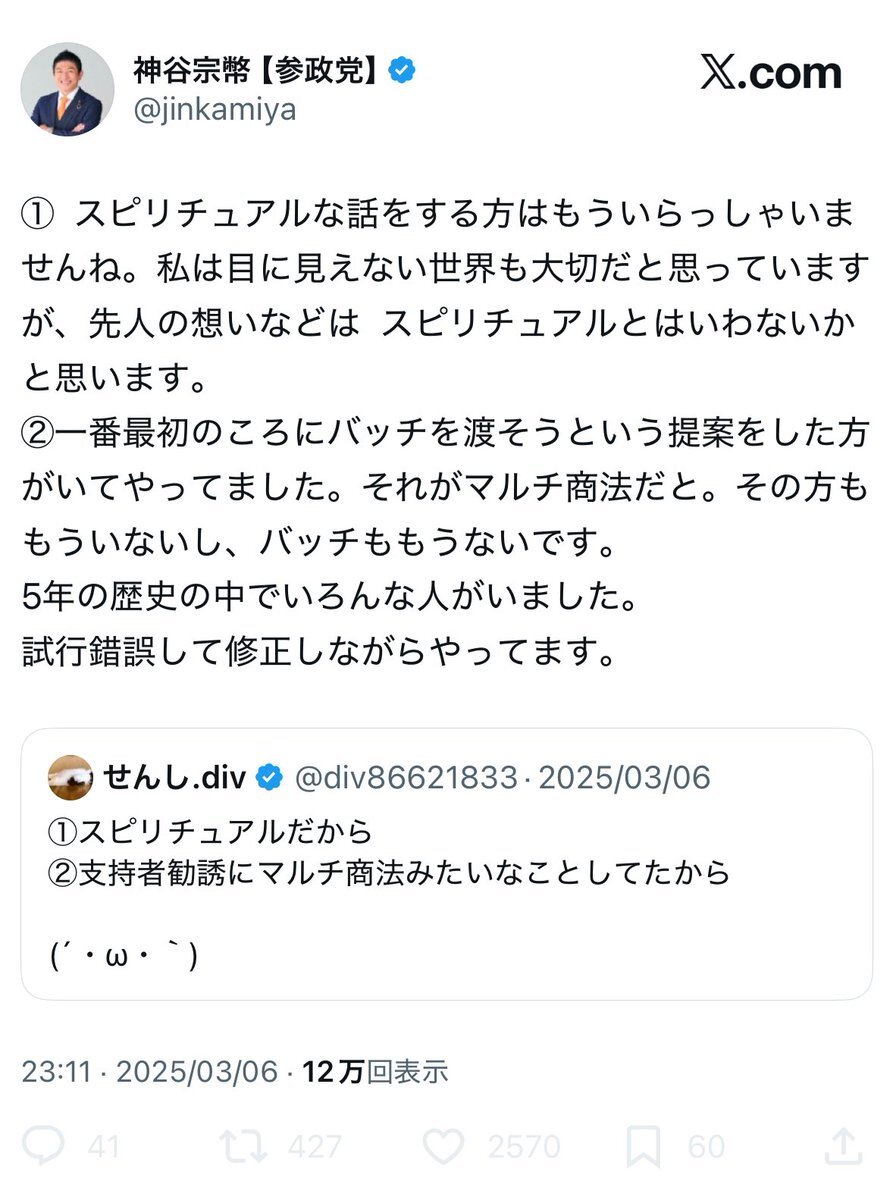Click the quoted post date 2025/03/06
Viewport: 893px width, 1200px height.
click(624, 777)
